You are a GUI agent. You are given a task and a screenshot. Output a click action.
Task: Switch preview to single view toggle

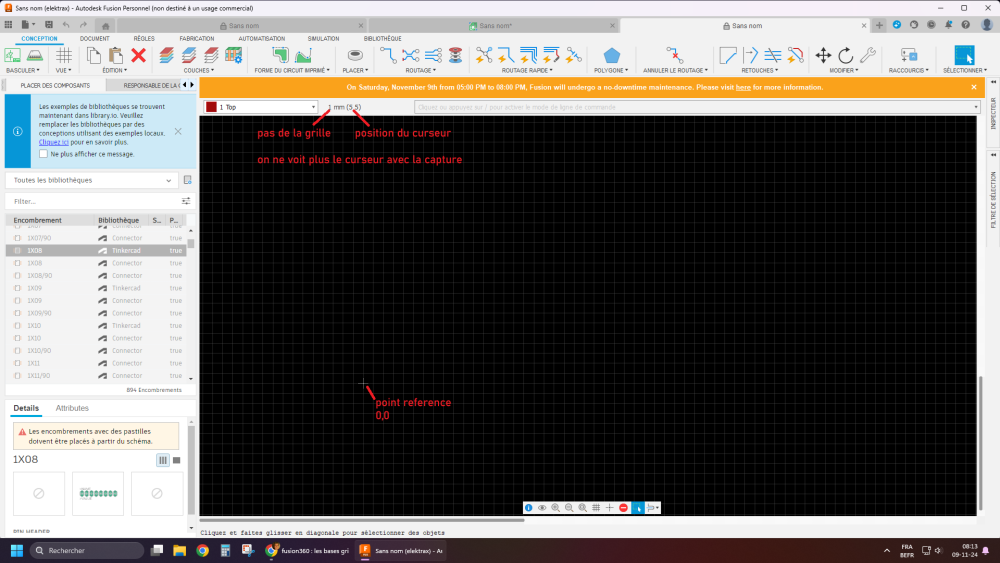pos(177,460)
